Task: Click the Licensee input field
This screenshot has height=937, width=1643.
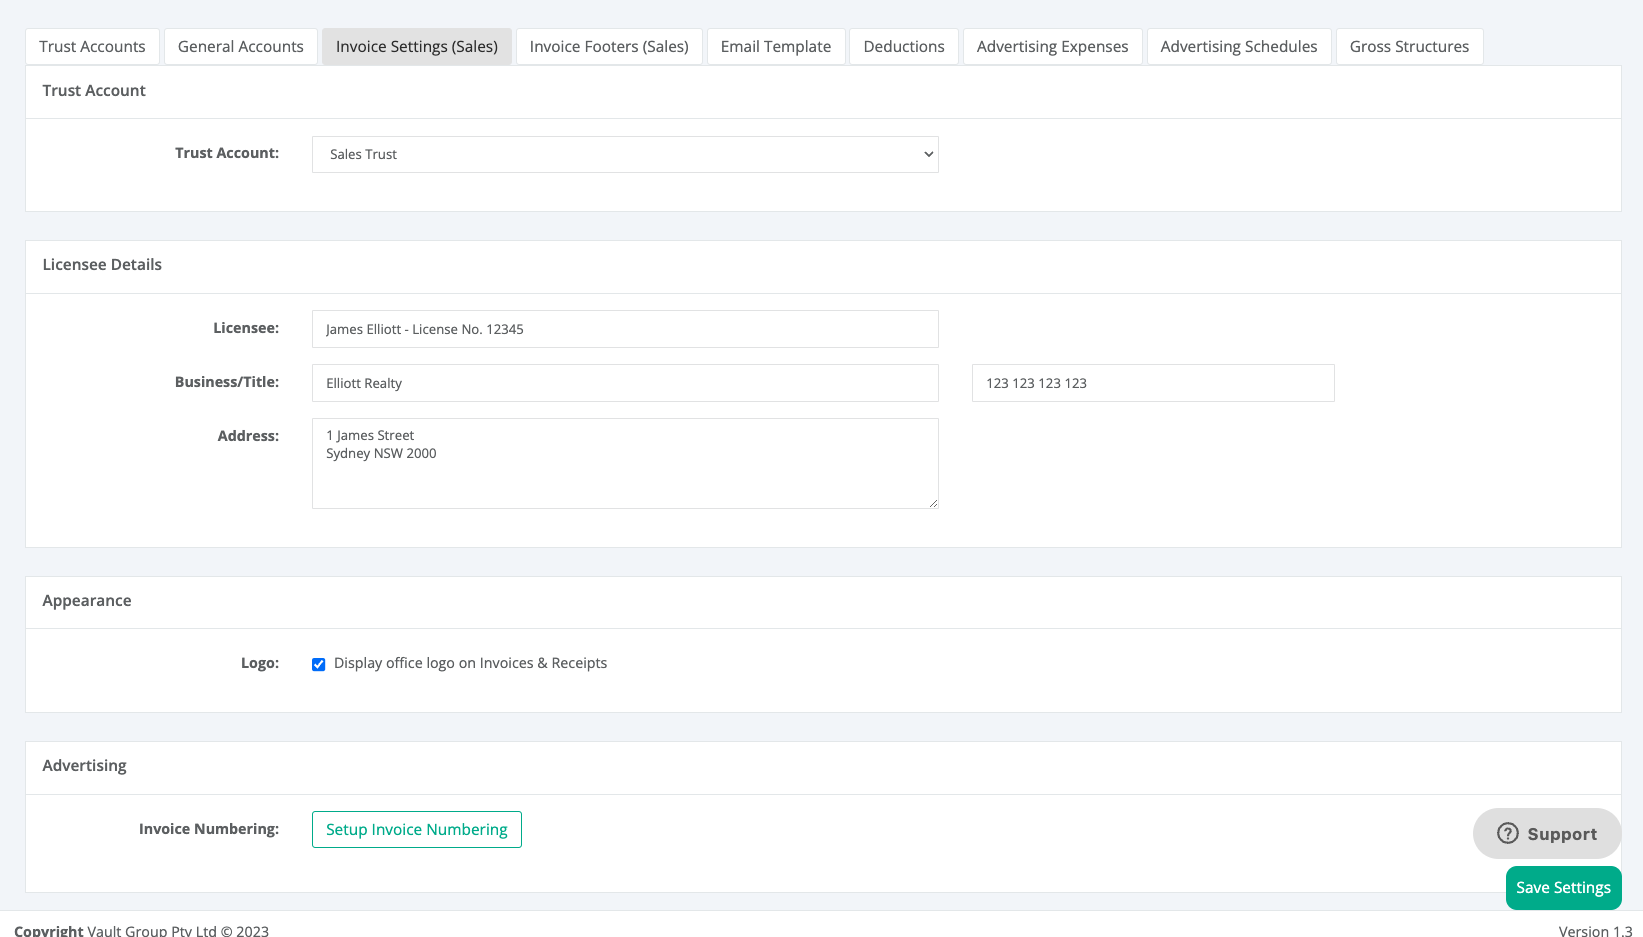Action: click(625, 329)
